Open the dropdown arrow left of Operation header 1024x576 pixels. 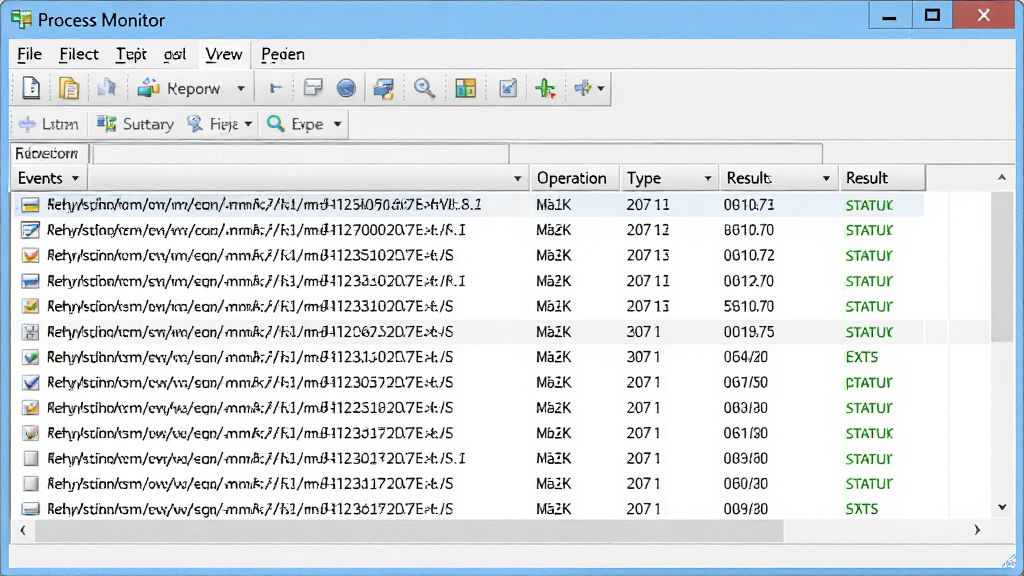[517, 178]
